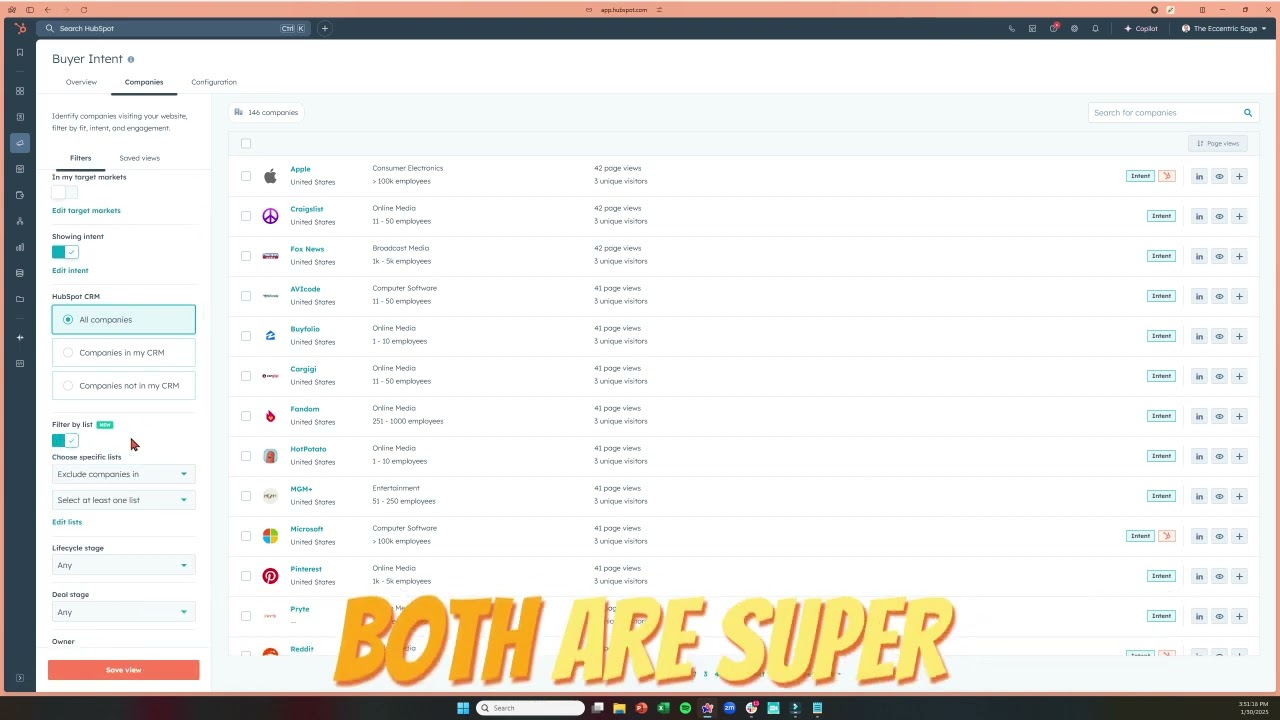The width and height of the screenshot is (1280, 720).
Task: Select the Filters sub-tab
Action: (80, 158)
